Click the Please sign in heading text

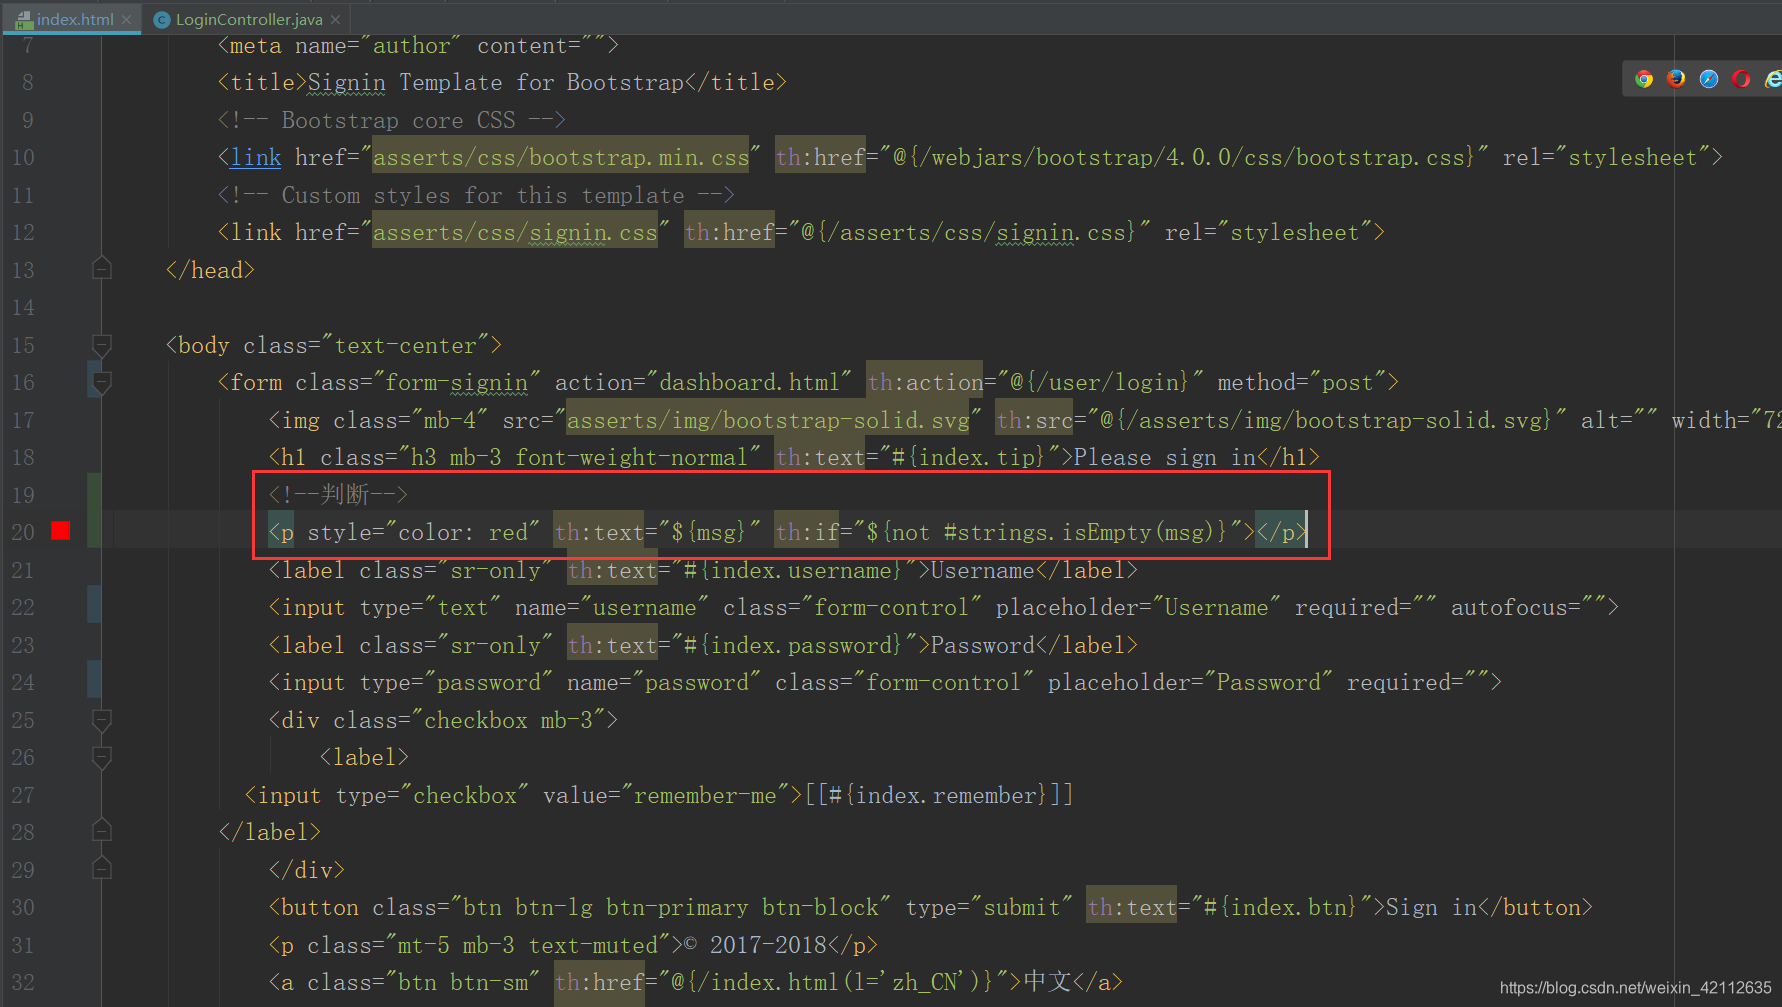(1164, 457)
